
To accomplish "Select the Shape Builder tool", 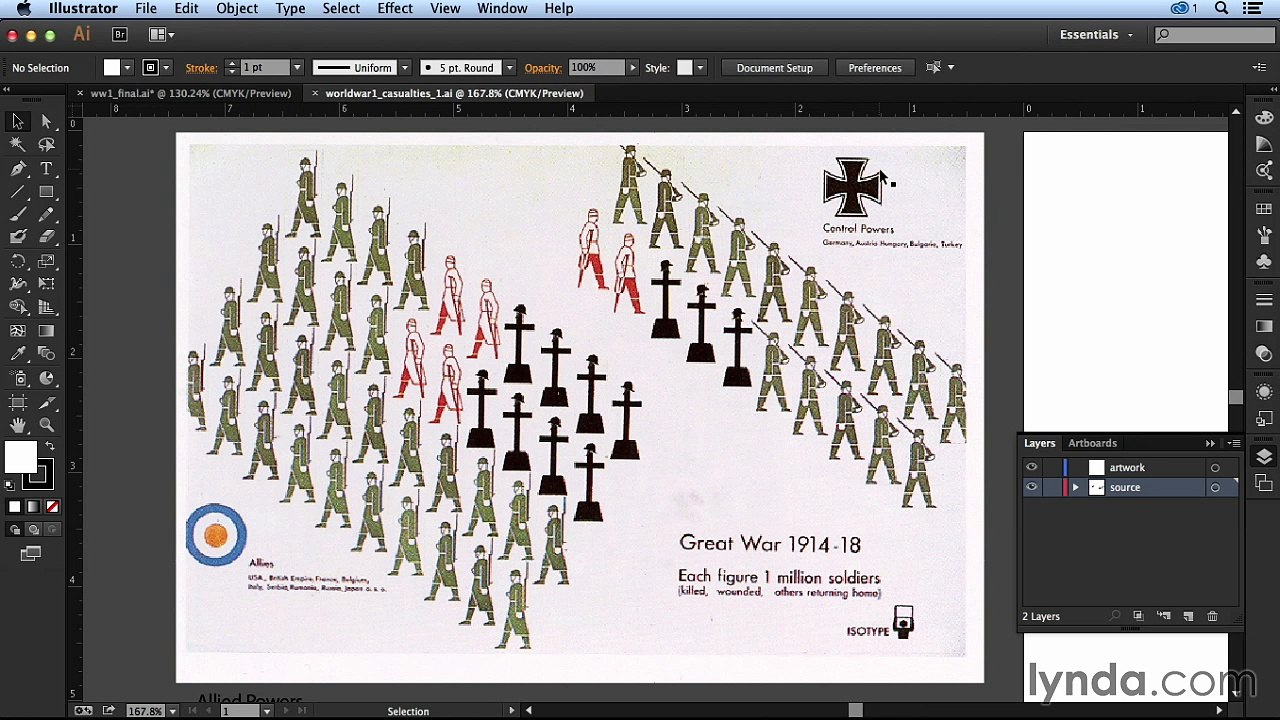I will click(x=18, y=308).
